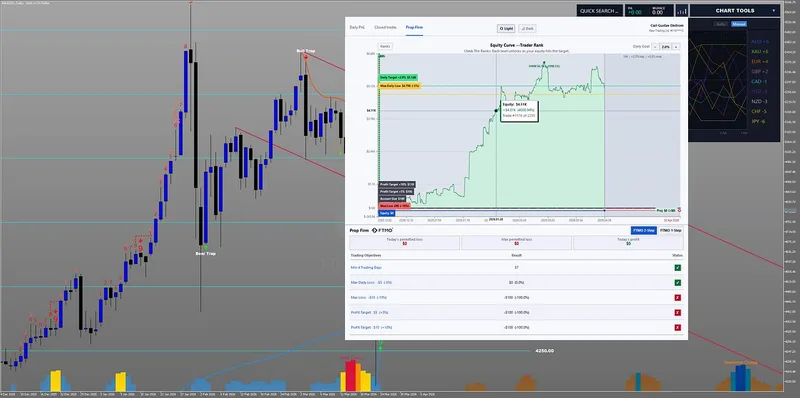The image size is (800, 398).
Task: Click the Max Loss -10% objective
Action: tap(370, 297)
